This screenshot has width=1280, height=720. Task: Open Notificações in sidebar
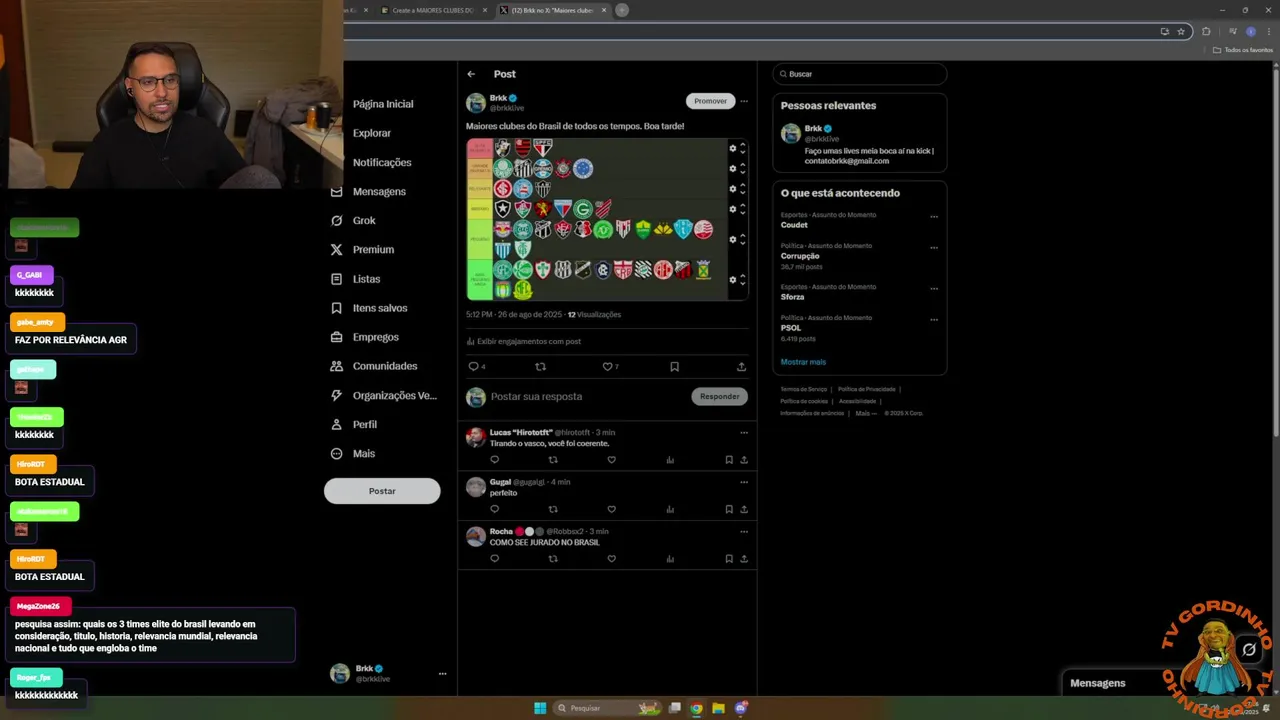click(382, 162)
